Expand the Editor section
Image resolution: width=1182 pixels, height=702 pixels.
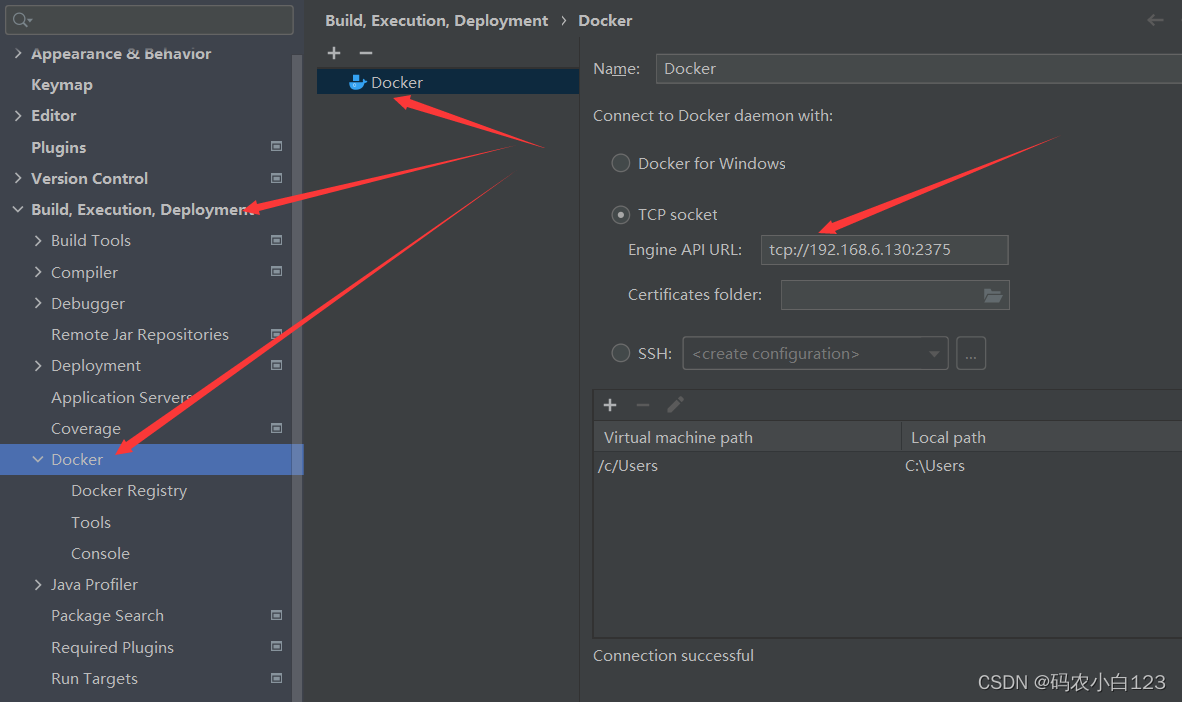click(18, 115)
